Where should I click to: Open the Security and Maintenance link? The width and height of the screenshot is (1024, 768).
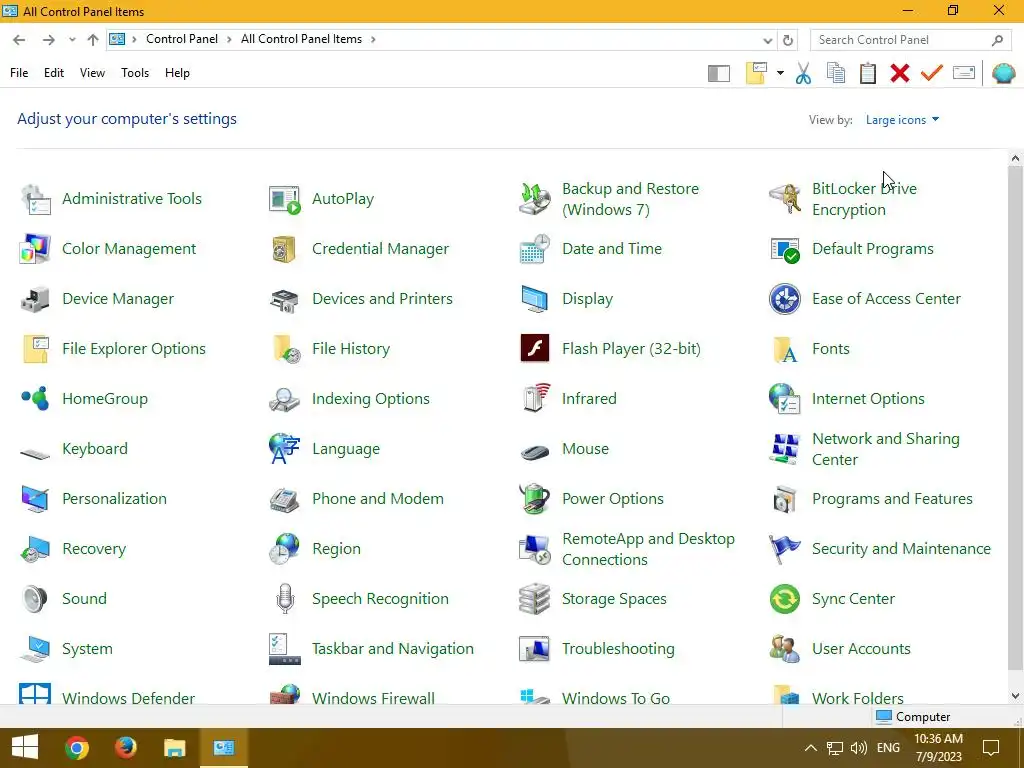click(901, 549)
